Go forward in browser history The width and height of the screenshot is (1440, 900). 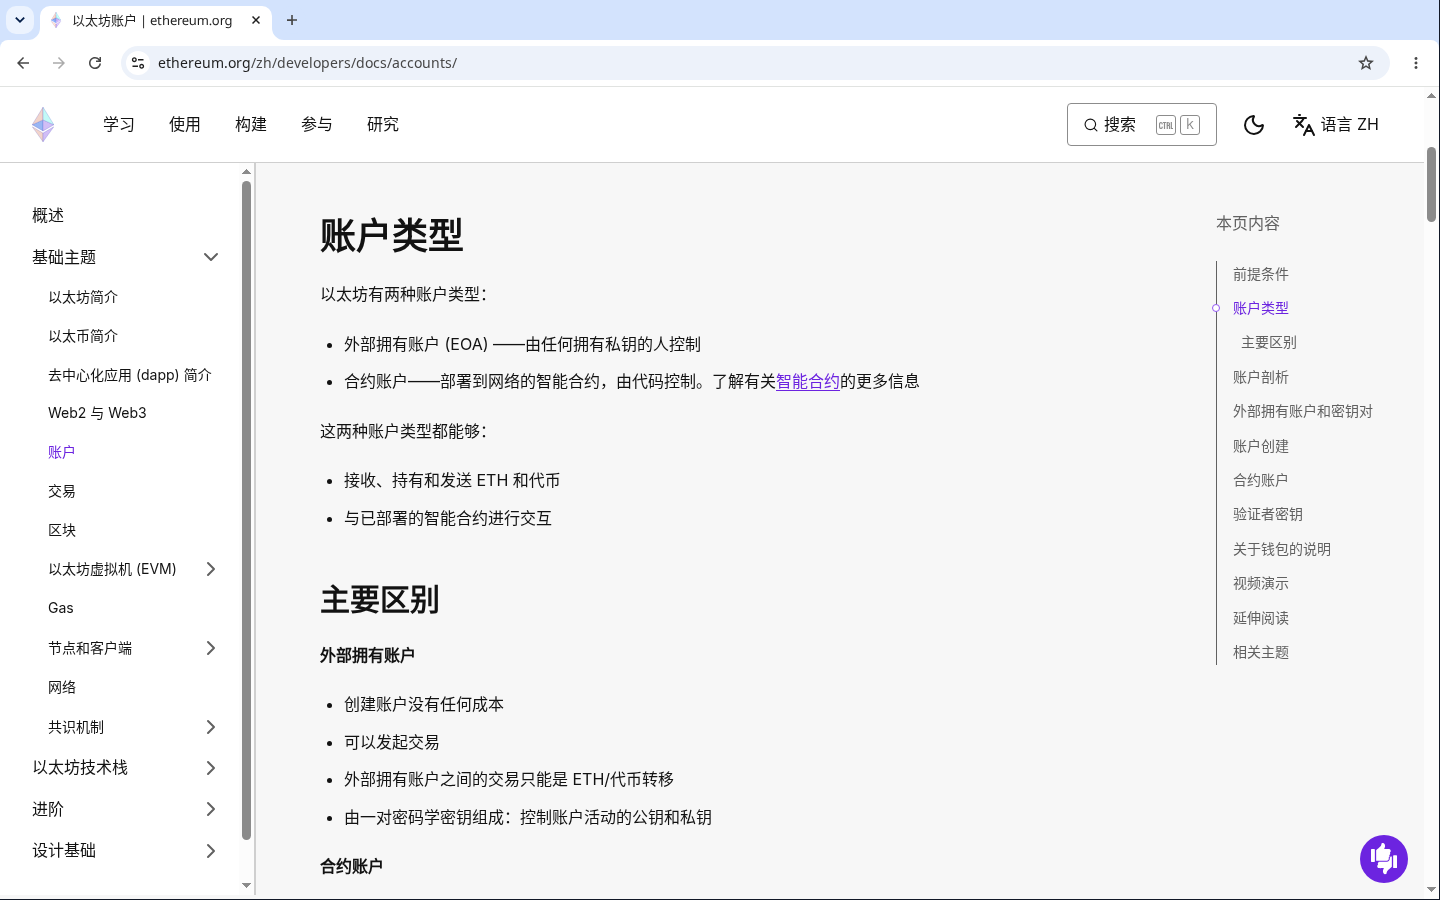pyautogui.click(x=59, y=63)
